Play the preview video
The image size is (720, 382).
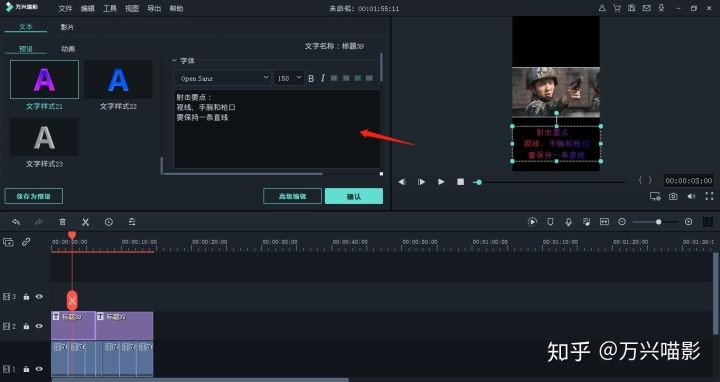coord(441,182)
